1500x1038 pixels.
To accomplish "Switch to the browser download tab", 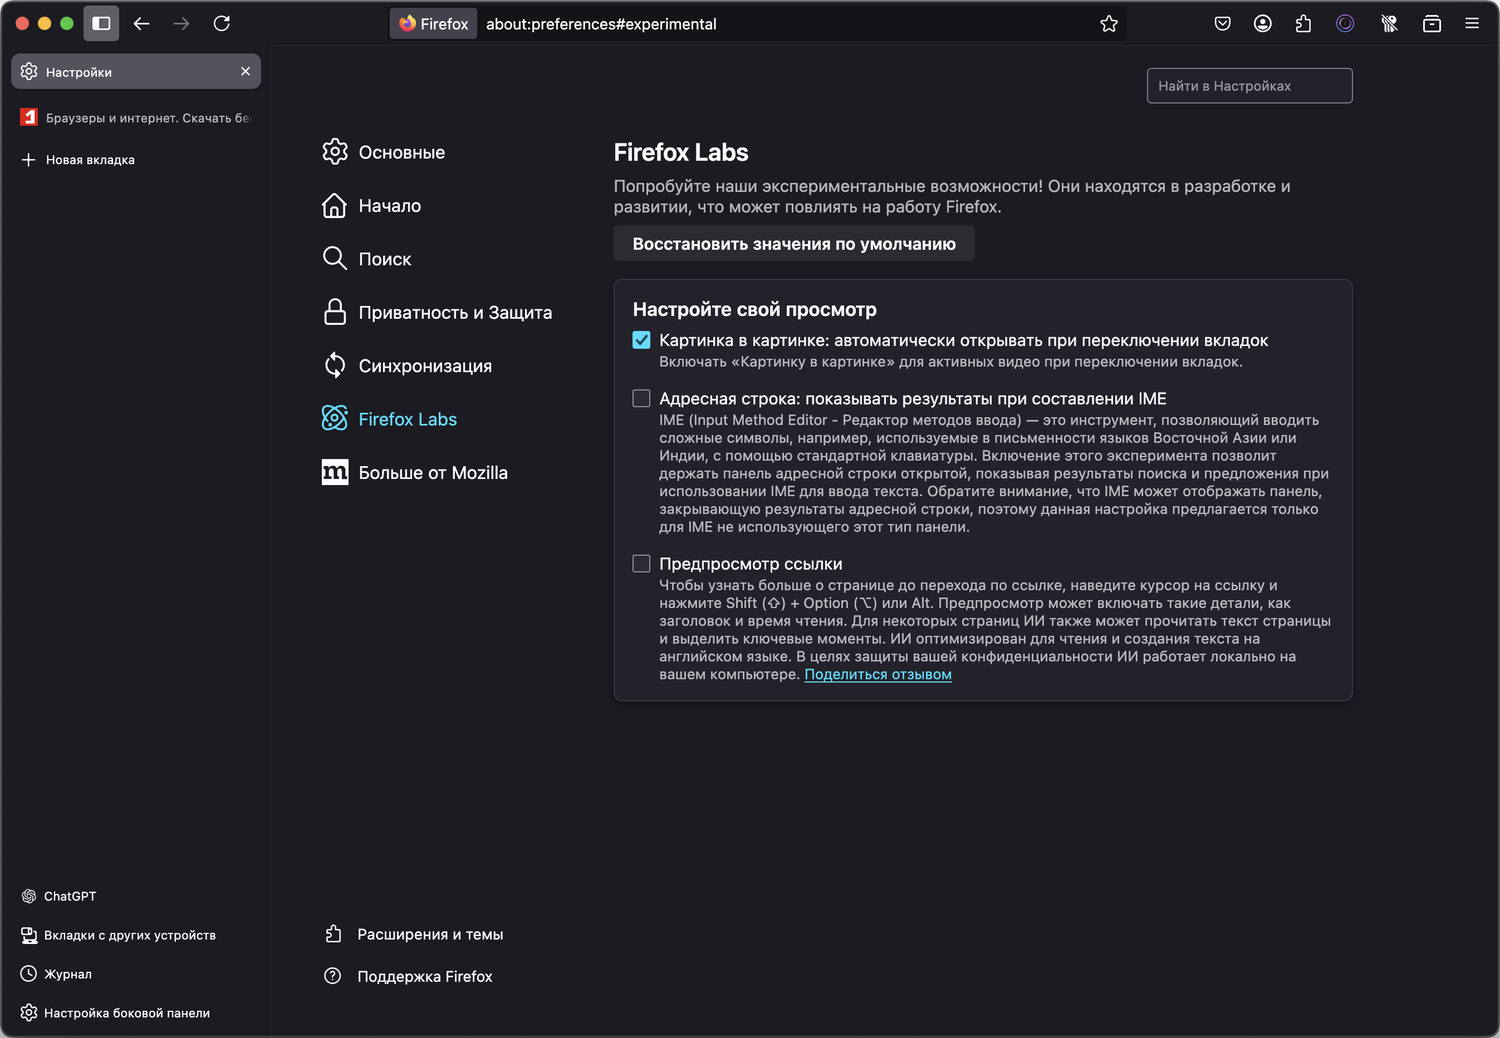I will tap(135, 118).
